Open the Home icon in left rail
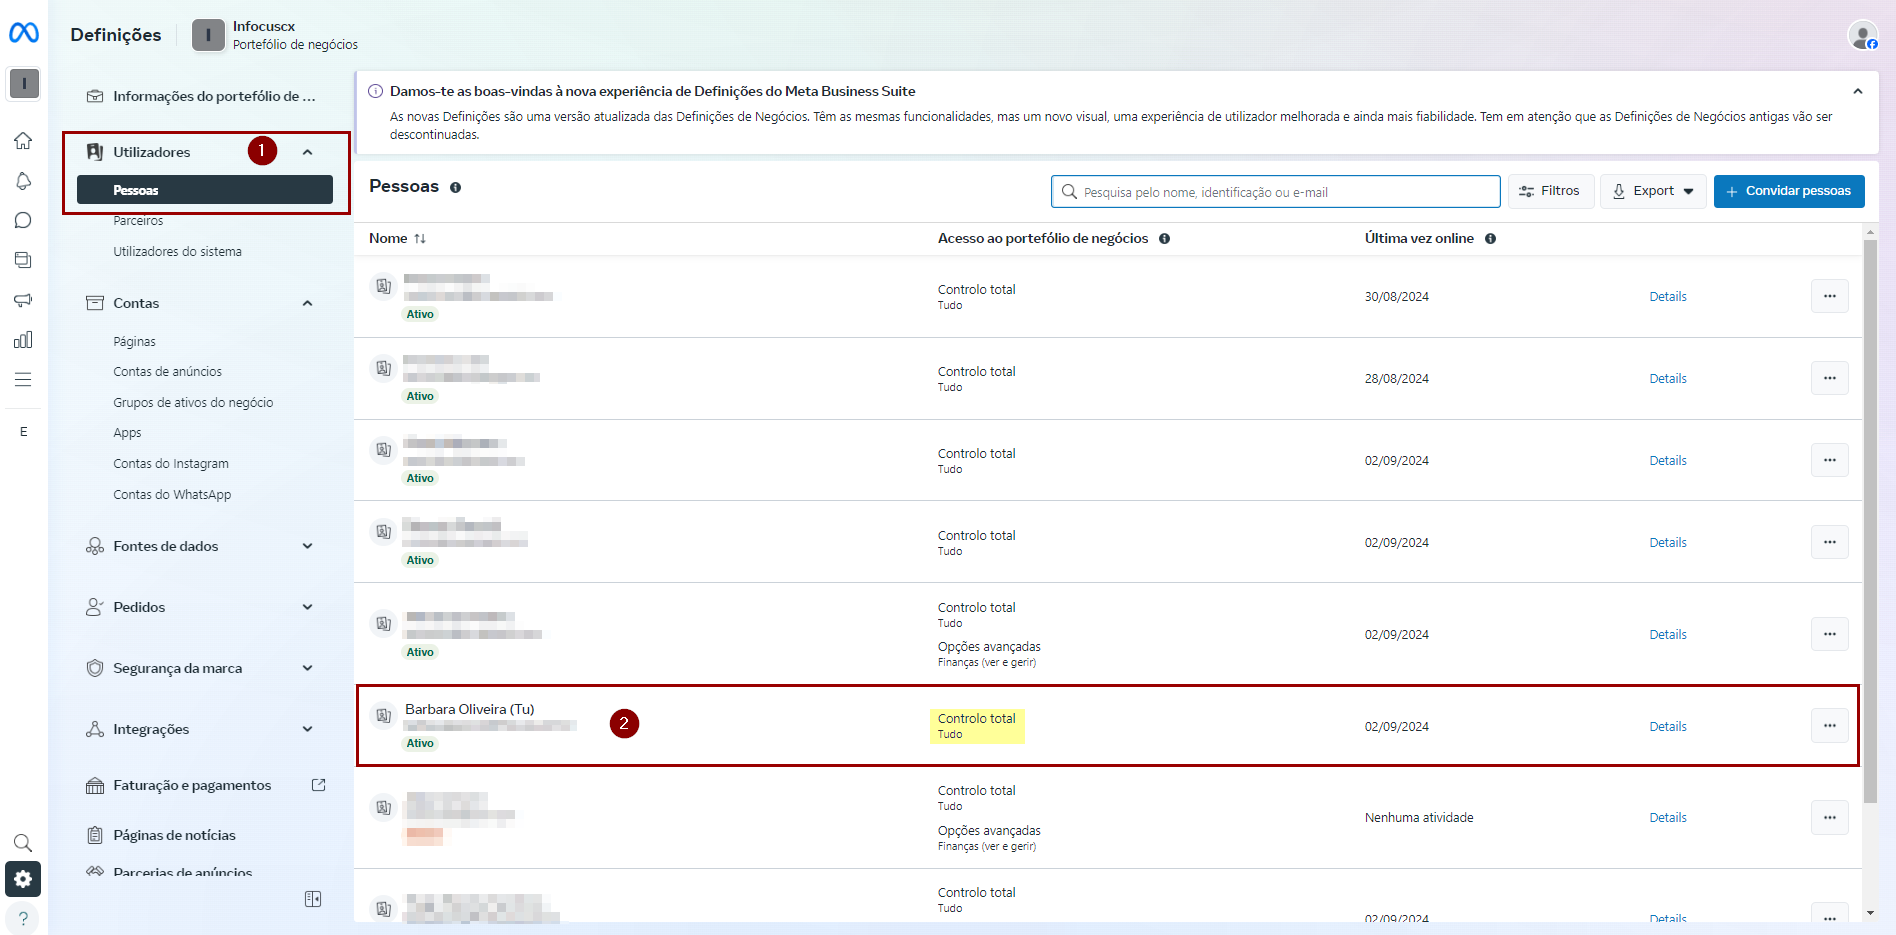This screenshot has width=1896, height=935. pyautogui.click(x=23, y=141)
